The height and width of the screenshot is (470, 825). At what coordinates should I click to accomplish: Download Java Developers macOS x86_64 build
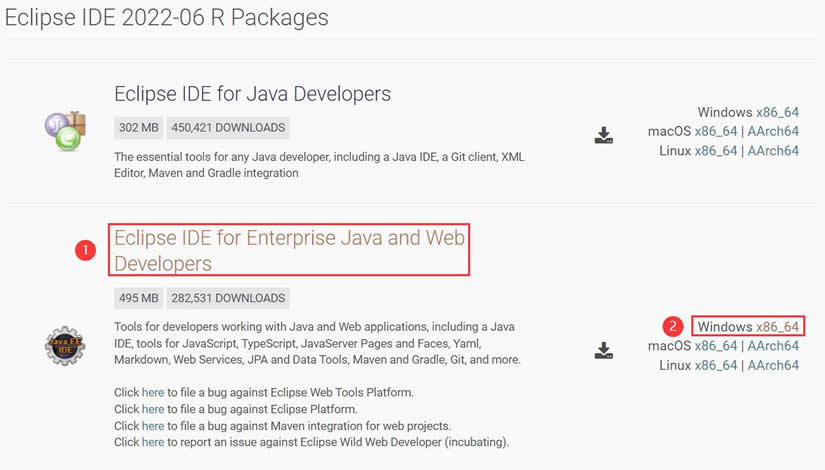(716, 131)
